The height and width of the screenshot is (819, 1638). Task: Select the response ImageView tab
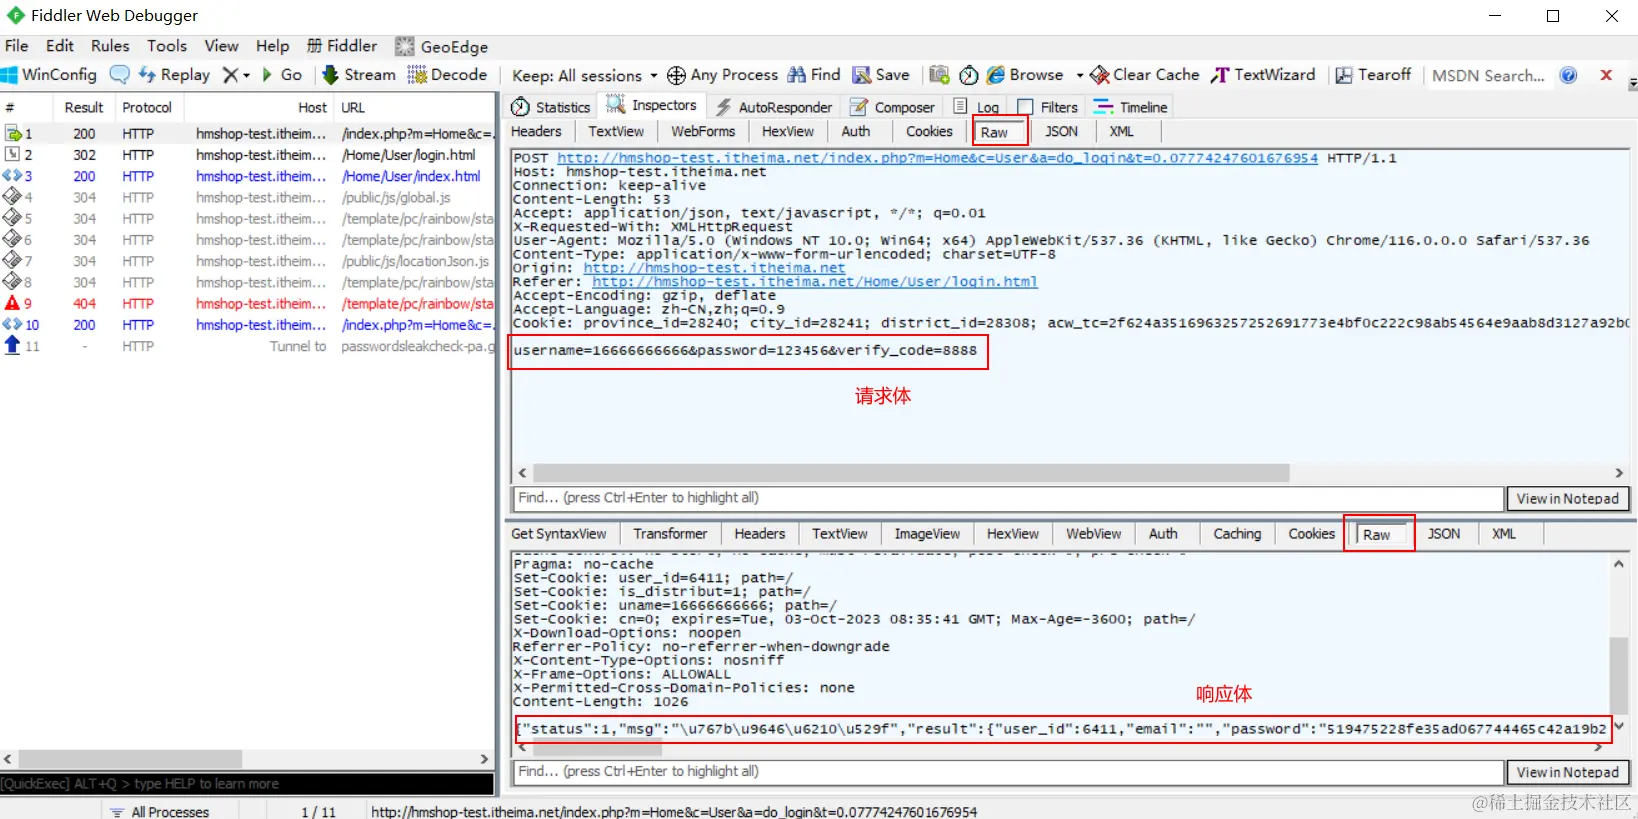[x=927, y=534]
